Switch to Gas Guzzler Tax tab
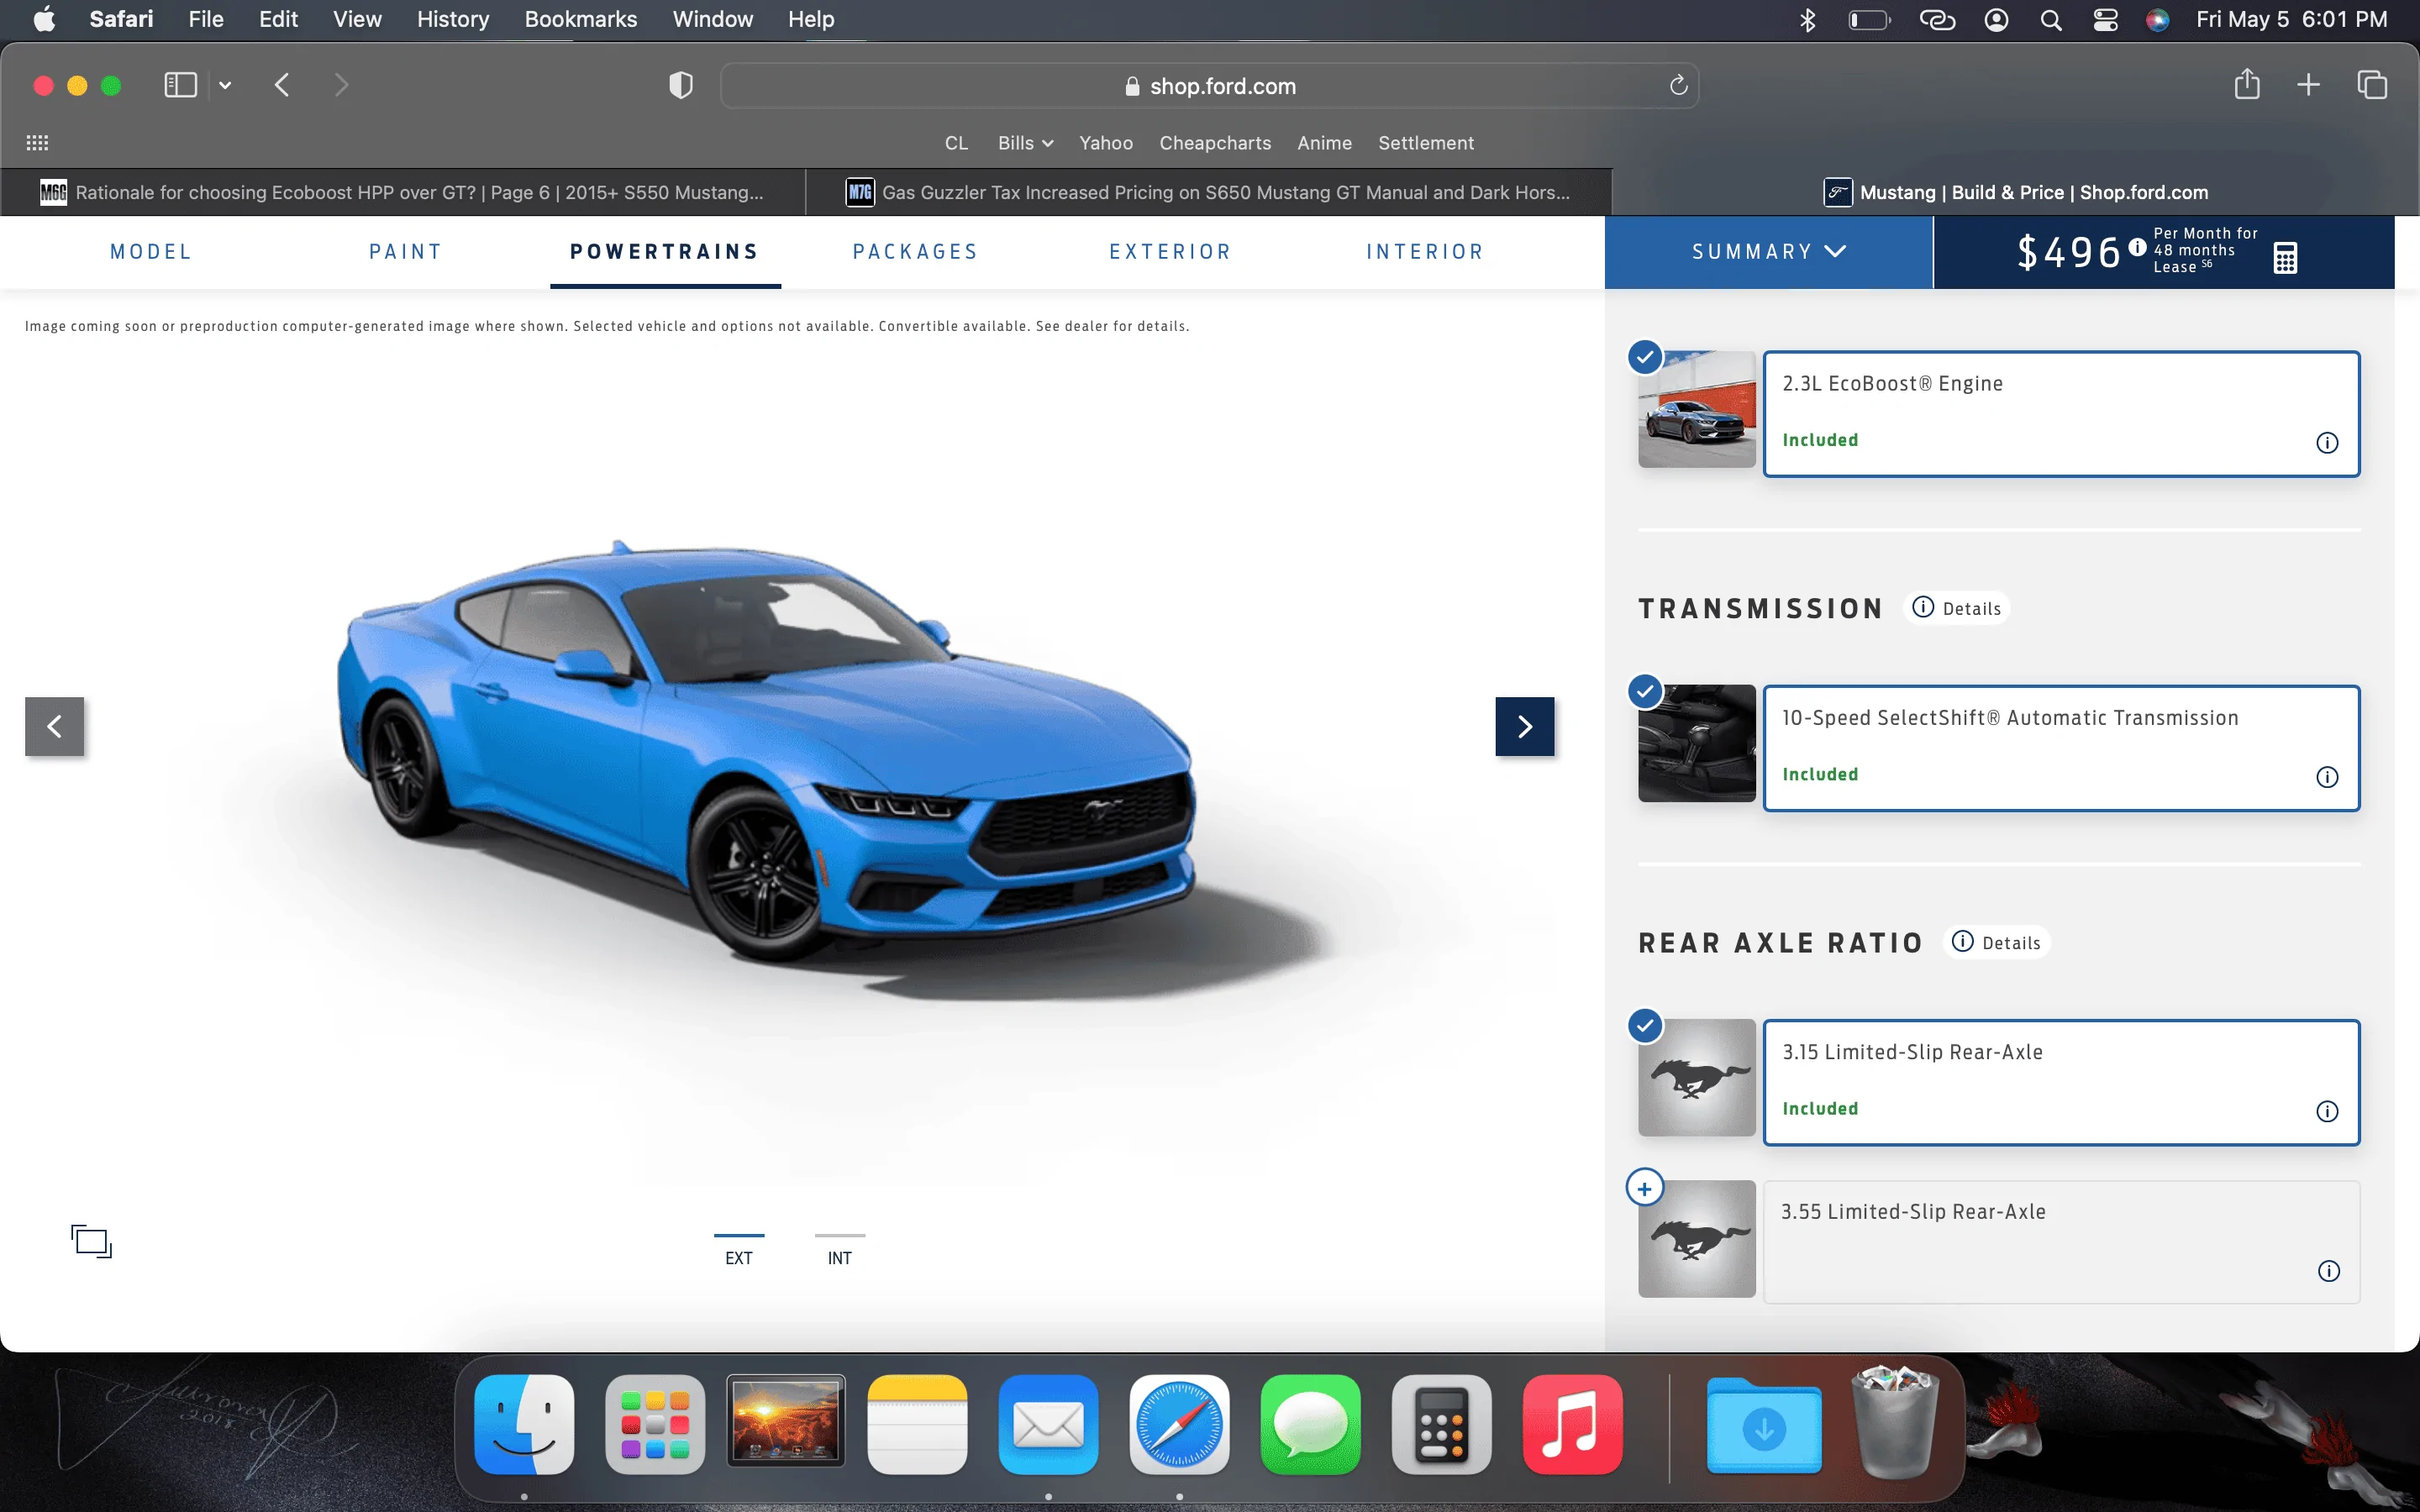Image resolution: width=2420 pixels, height=1512 pixels. [1209, 192]
